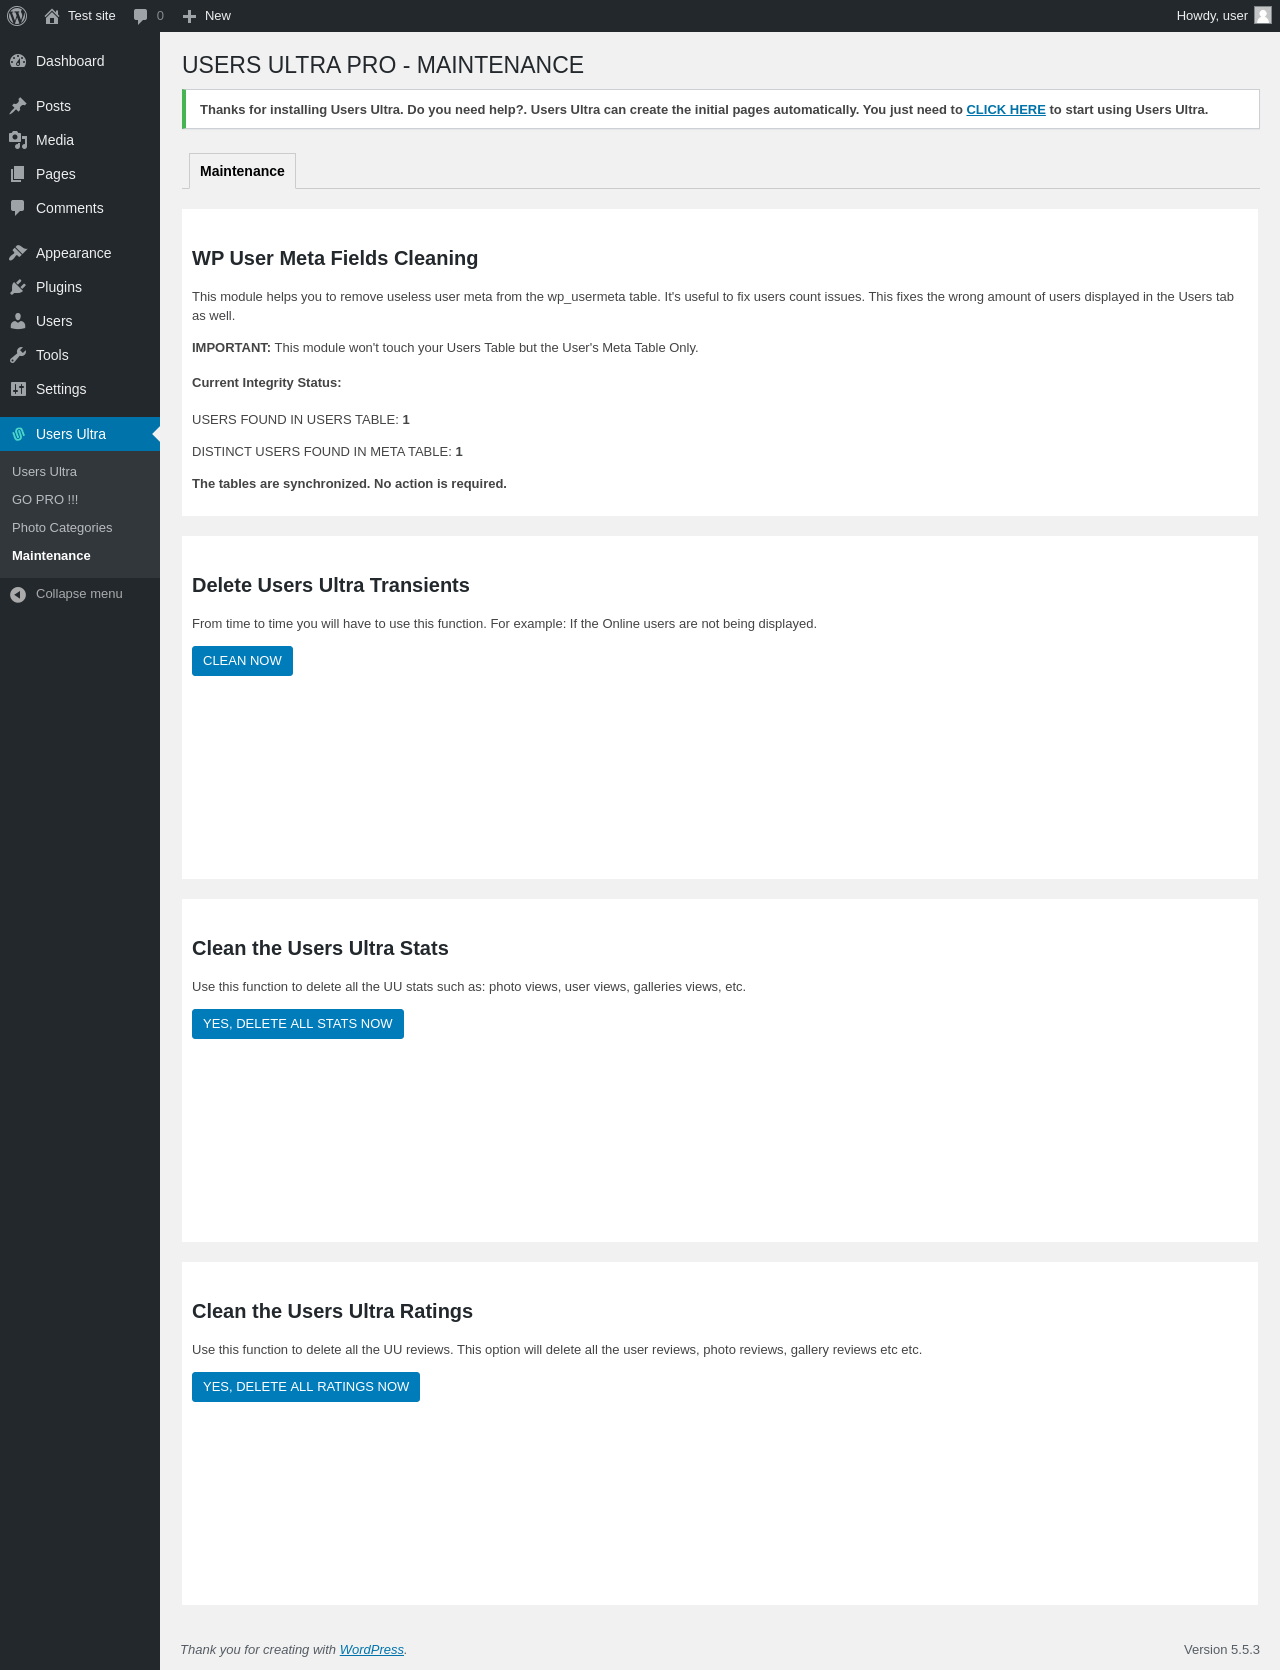Click the Plugins plug icon
This screenshot has height=1670, width=1280.
(x=18, y=287)
